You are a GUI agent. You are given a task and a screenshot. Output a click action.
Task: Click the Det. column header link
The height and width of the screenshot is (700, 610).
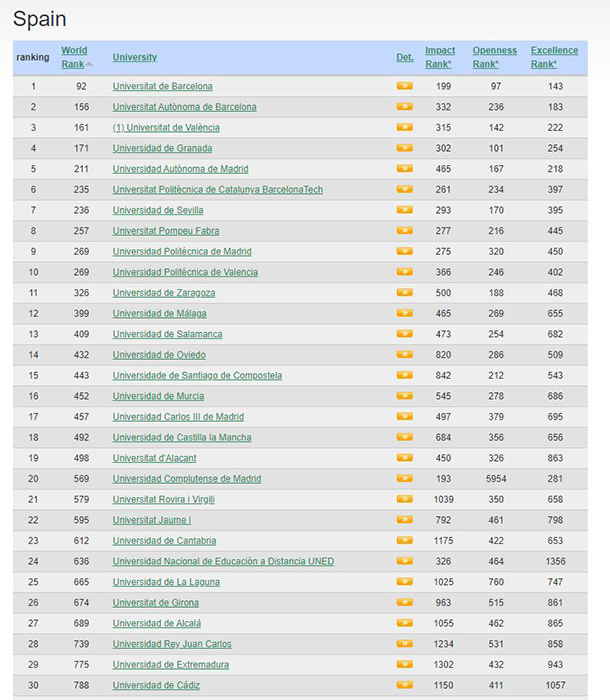click(404, 57)
